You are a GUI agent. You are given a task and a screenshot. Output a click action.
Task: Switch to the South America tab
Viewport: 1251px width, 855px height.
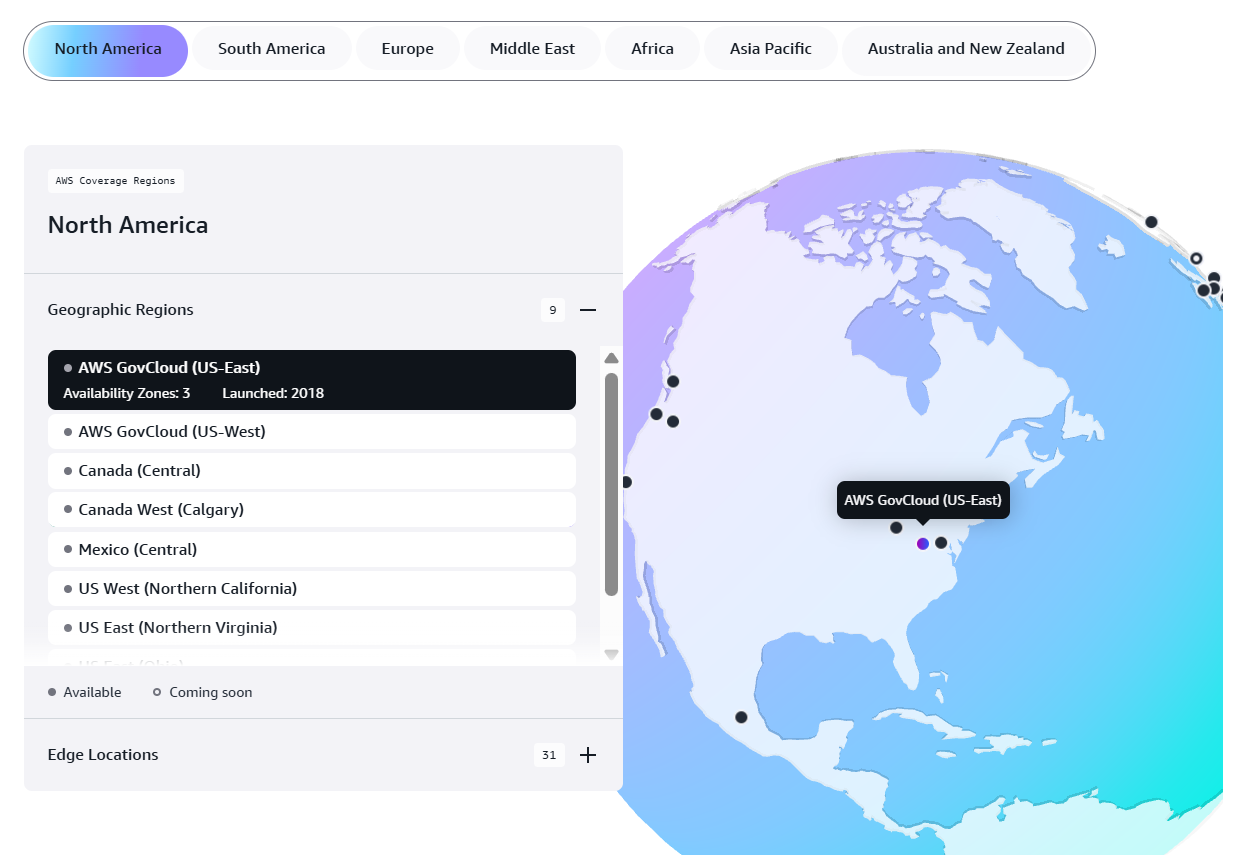point(272,49)
